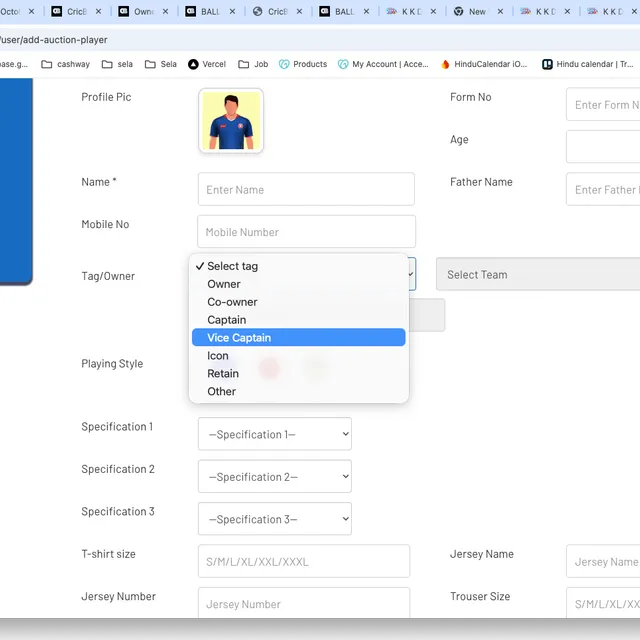Viewport: 640px width, 640px height.
Task: Choose Co-owner from the tag list
Action: 298,302
